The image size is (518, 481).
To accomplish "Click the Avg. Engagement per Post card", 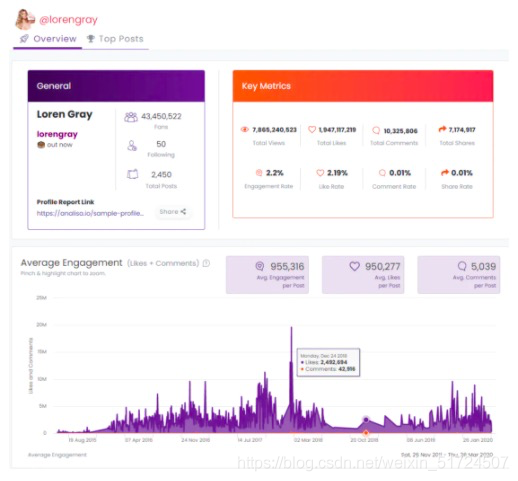I will coord(267,275).
